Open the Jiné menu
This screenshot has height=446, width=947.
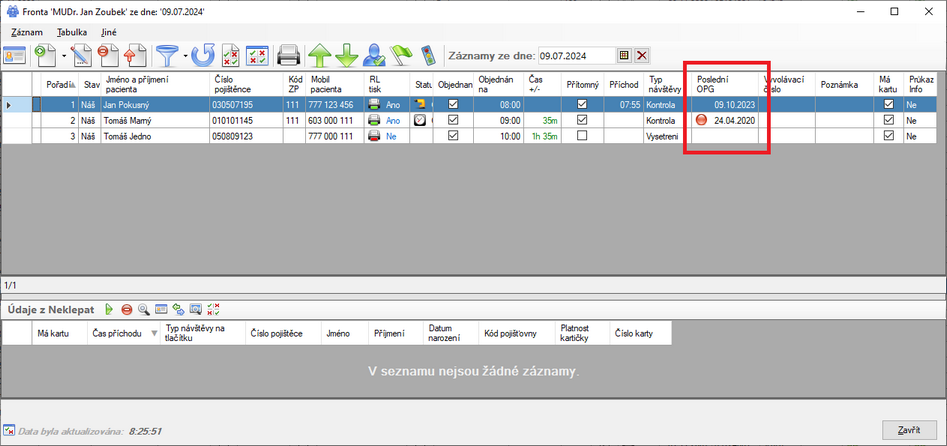click(109, 33)
